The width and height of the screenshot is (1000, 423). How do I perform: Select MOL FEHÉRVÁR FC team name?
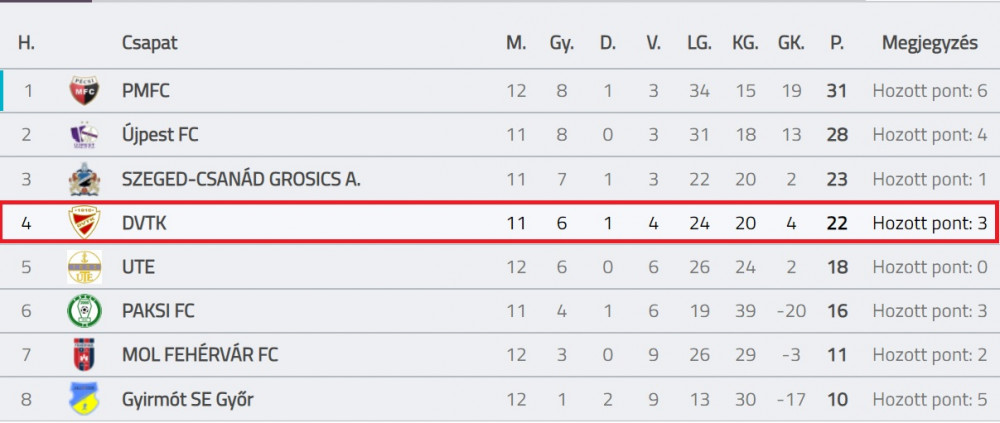click(x=200, y=355)
